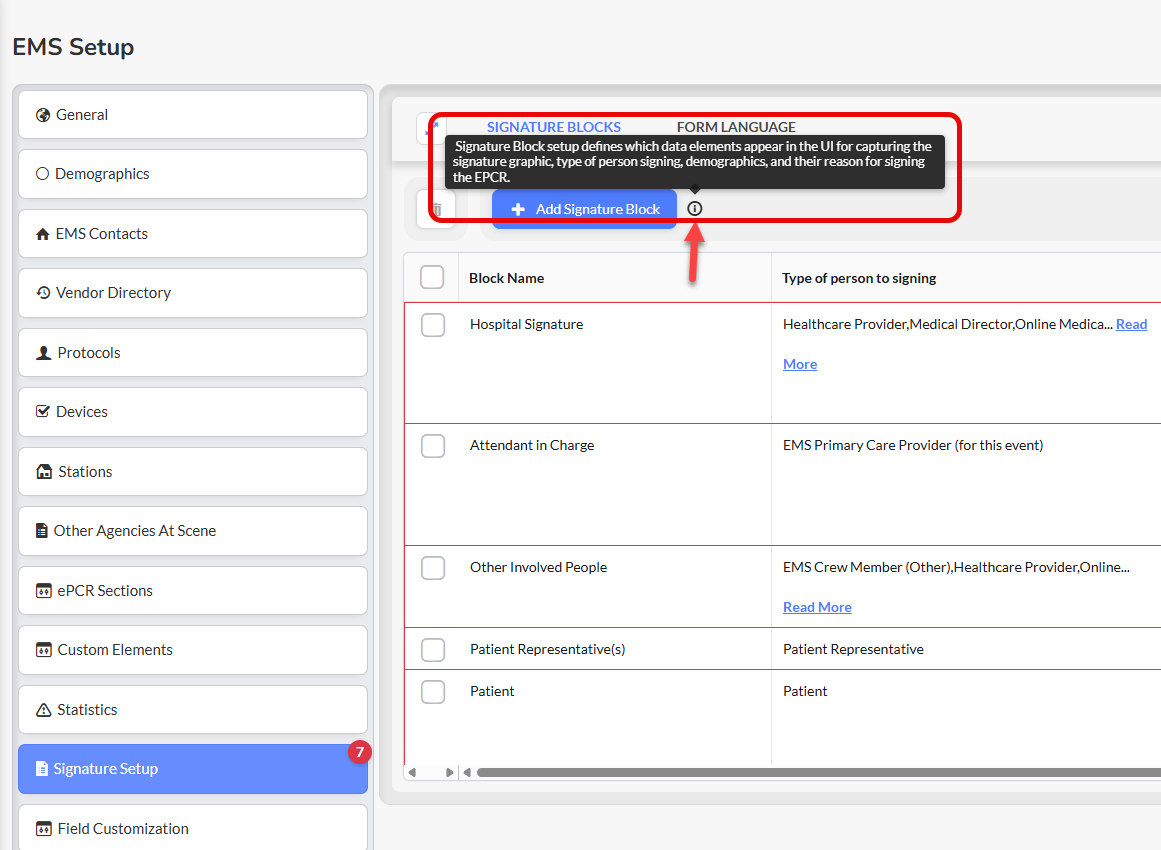
Task: Click the file icon on Signature Setup
Action: [42, 769]
